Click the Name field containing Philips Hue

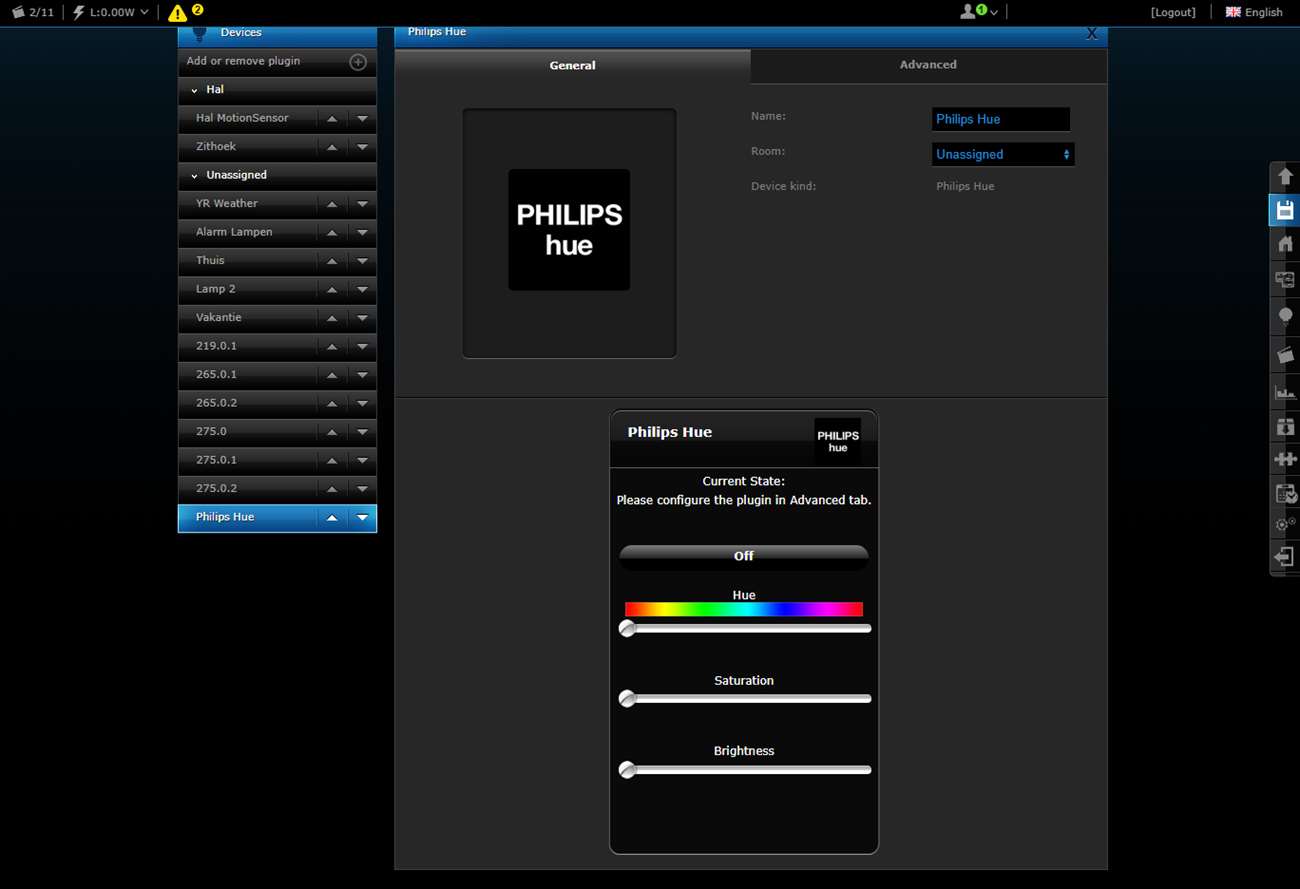tap(1000, 119)
